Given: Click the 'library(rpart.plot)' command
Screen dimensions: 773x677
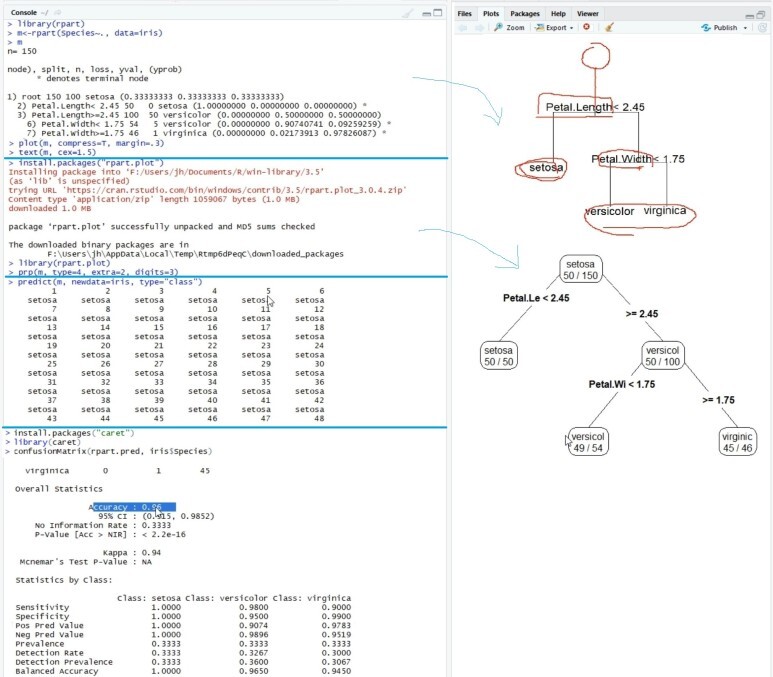Looking at the screenshot, I should click(x=59, y=263).
